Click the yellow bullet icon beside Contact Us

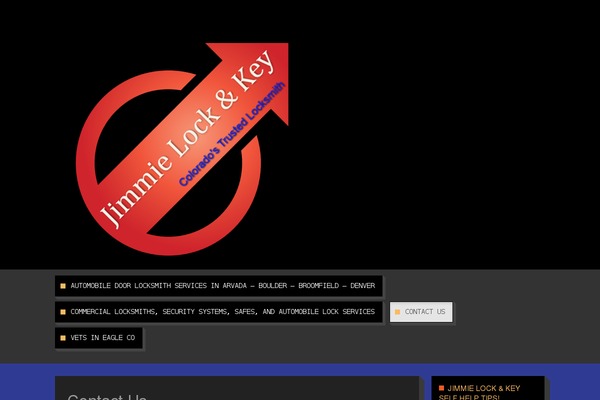point(398,312)
